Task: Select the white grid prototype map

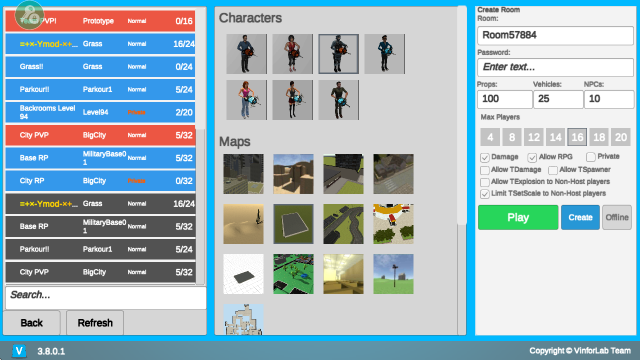Action: point(243,274)
